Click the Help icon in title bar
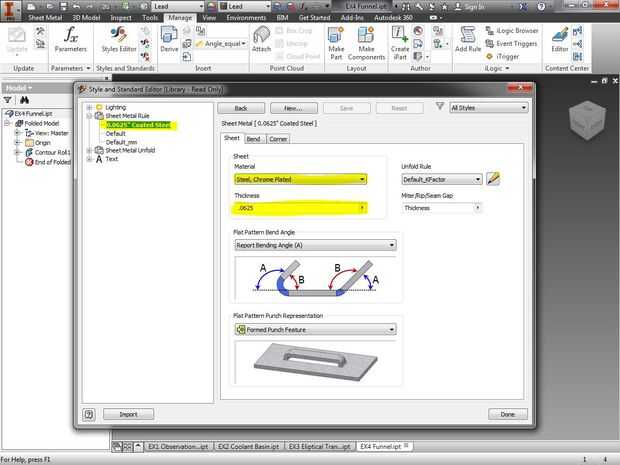The image size is (620, 465). (541, 6)
